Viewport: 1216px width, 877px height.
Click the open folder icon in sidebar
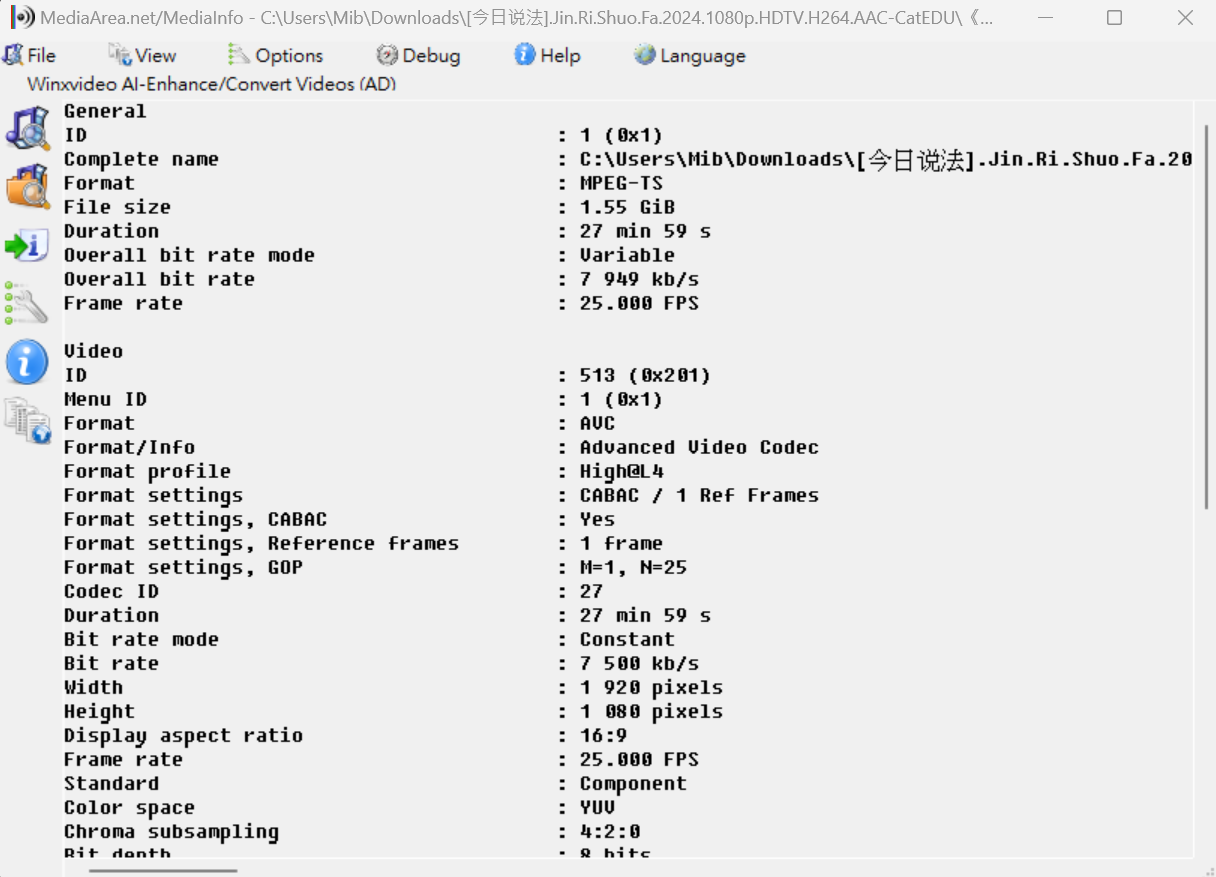27,186
